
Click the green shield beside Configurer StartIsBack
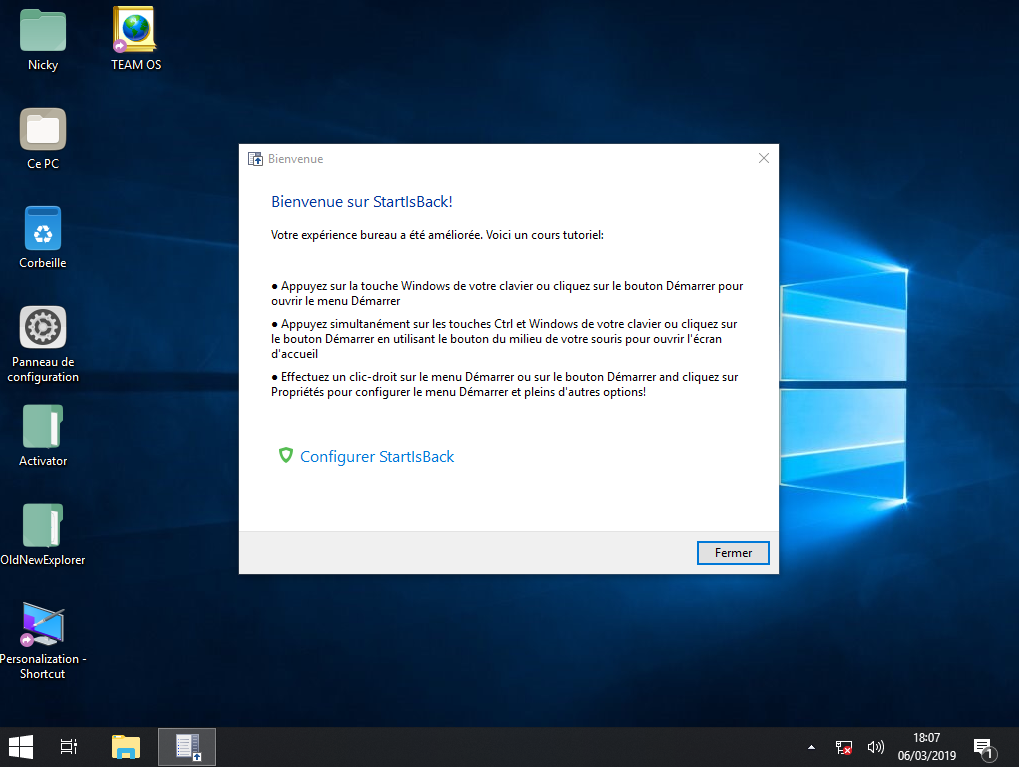click(x=285, y=456)
